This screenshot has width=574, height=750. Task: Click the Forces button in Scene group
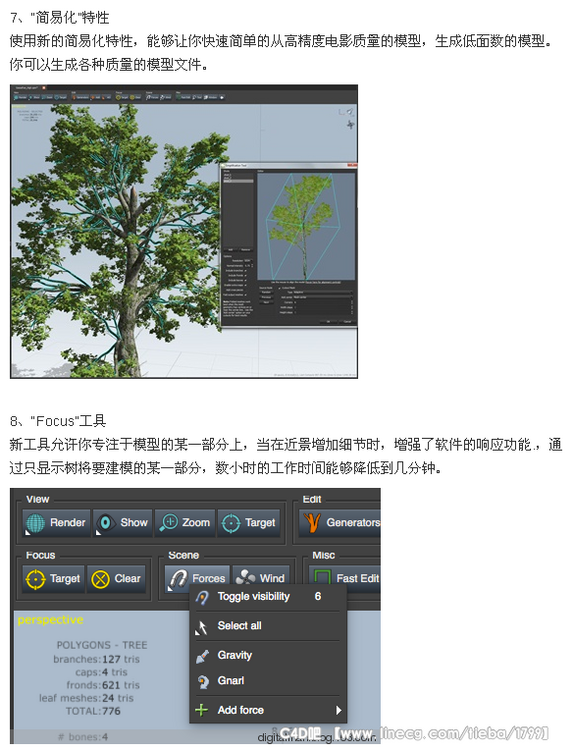(198, 579)
